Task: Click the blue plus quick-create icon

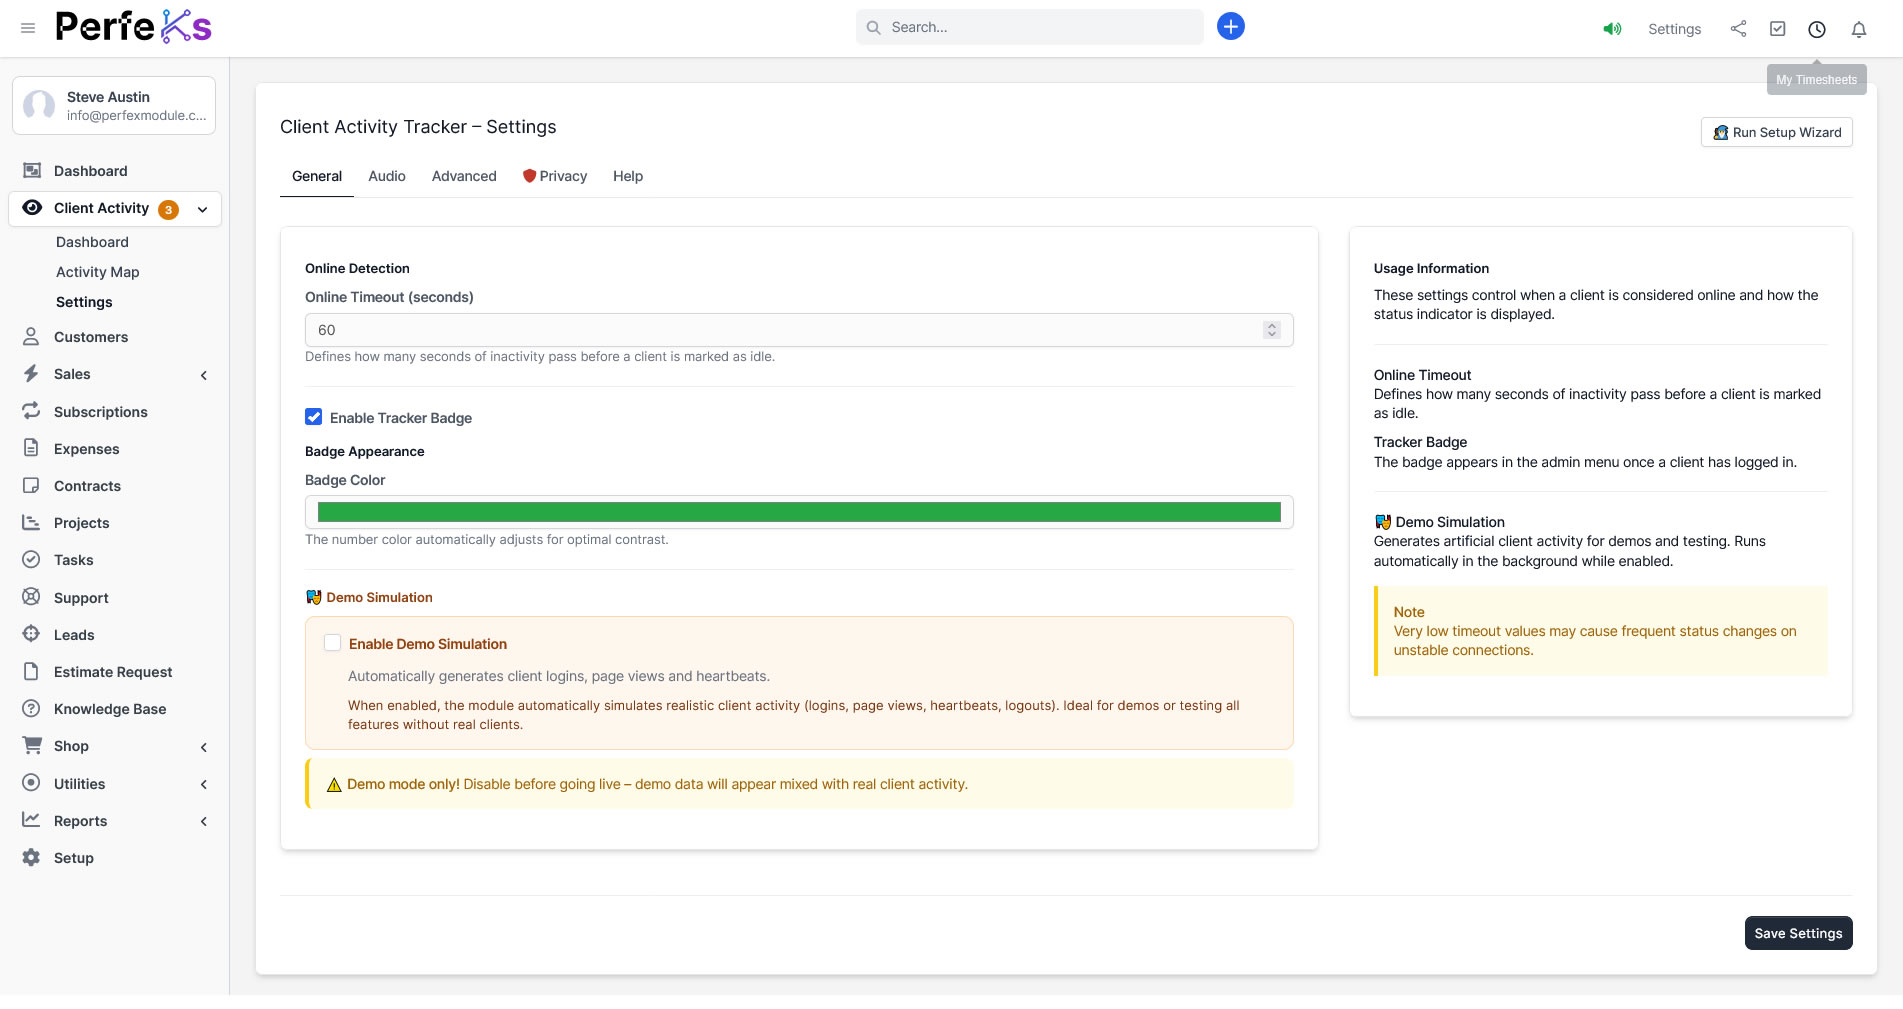Action: click(x=1230, y=27)
